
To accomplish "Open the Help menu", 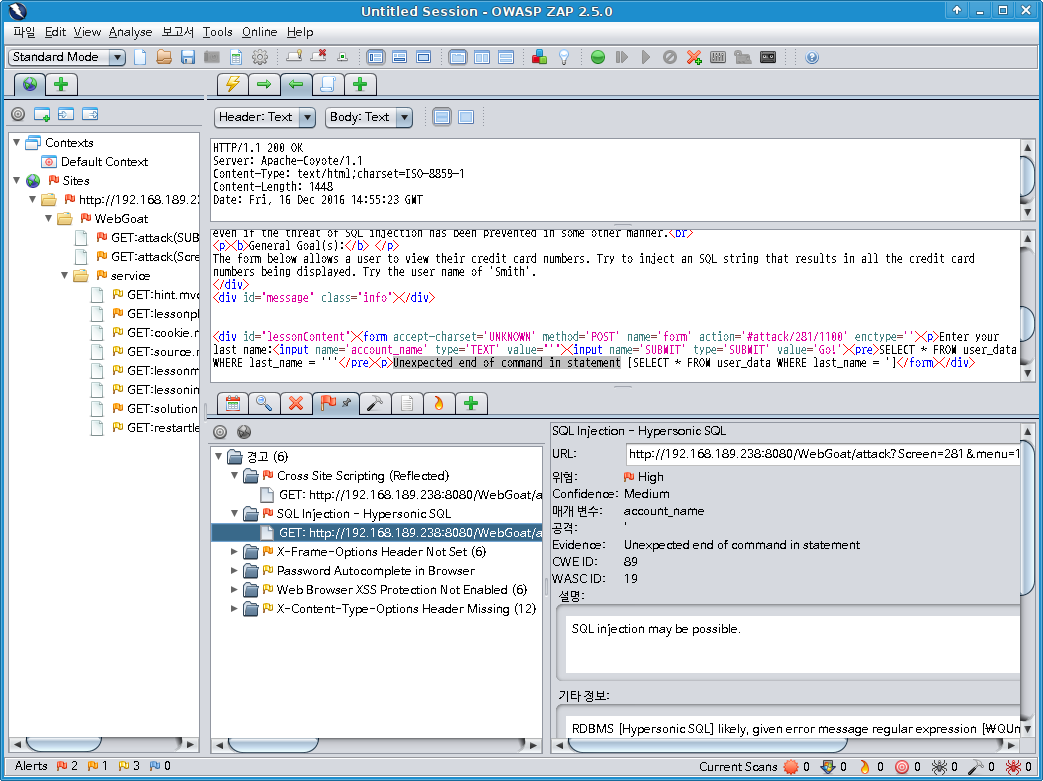I will (300, 32).
